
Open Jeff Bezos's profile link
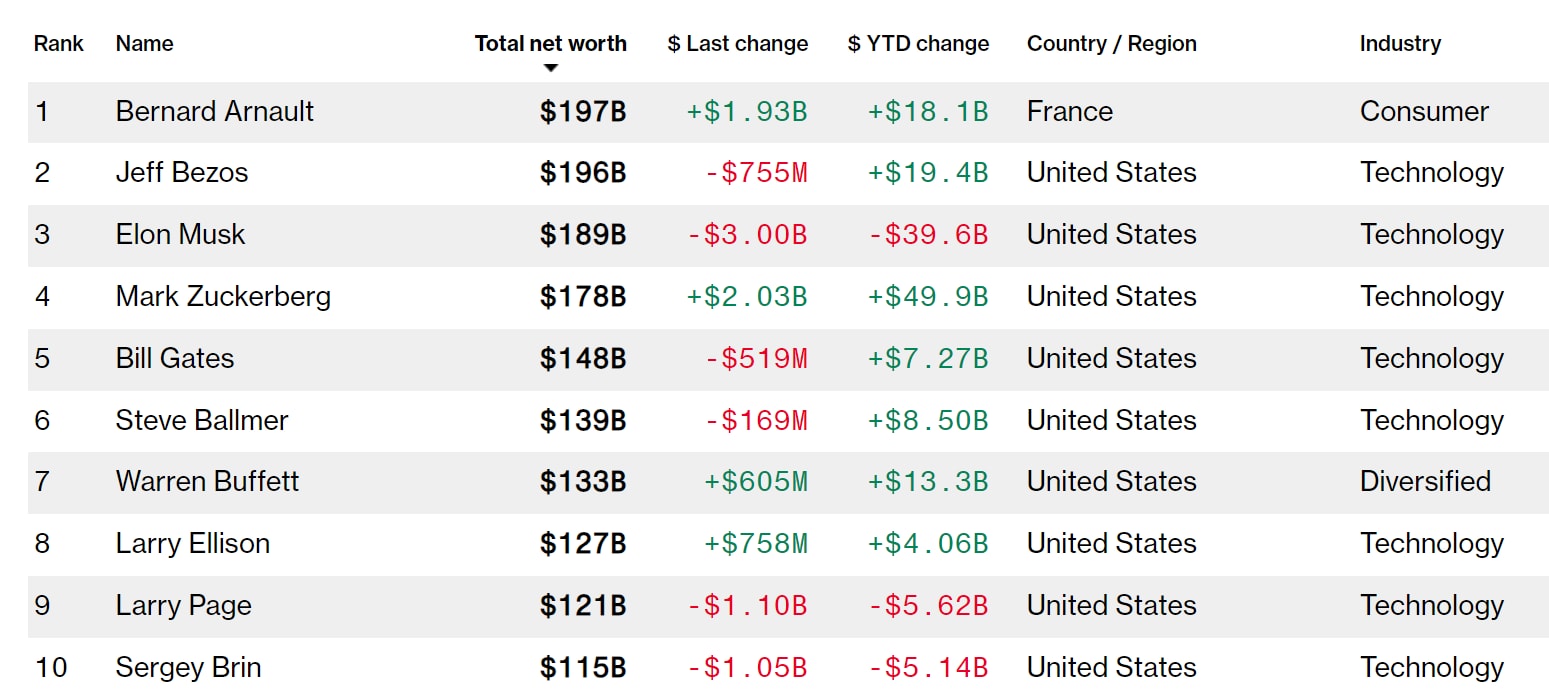[x=181, y=173]
